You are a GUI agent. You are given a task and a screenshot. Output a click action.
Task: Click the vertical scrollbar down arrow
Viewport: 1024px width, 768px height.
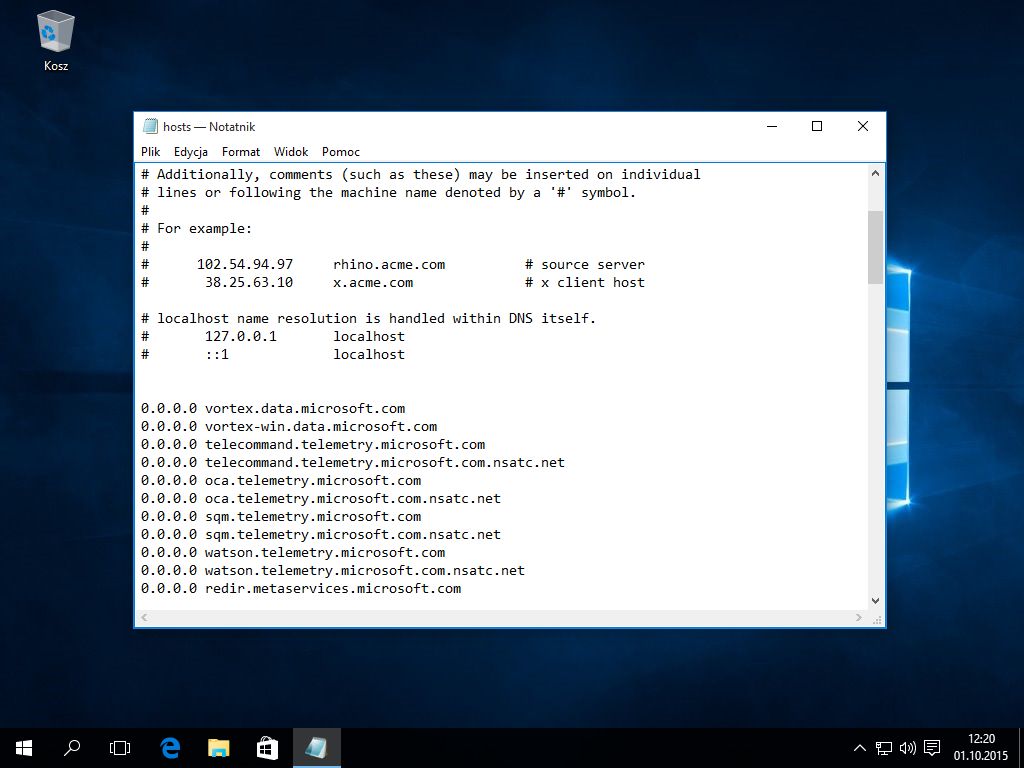[875, 601]
